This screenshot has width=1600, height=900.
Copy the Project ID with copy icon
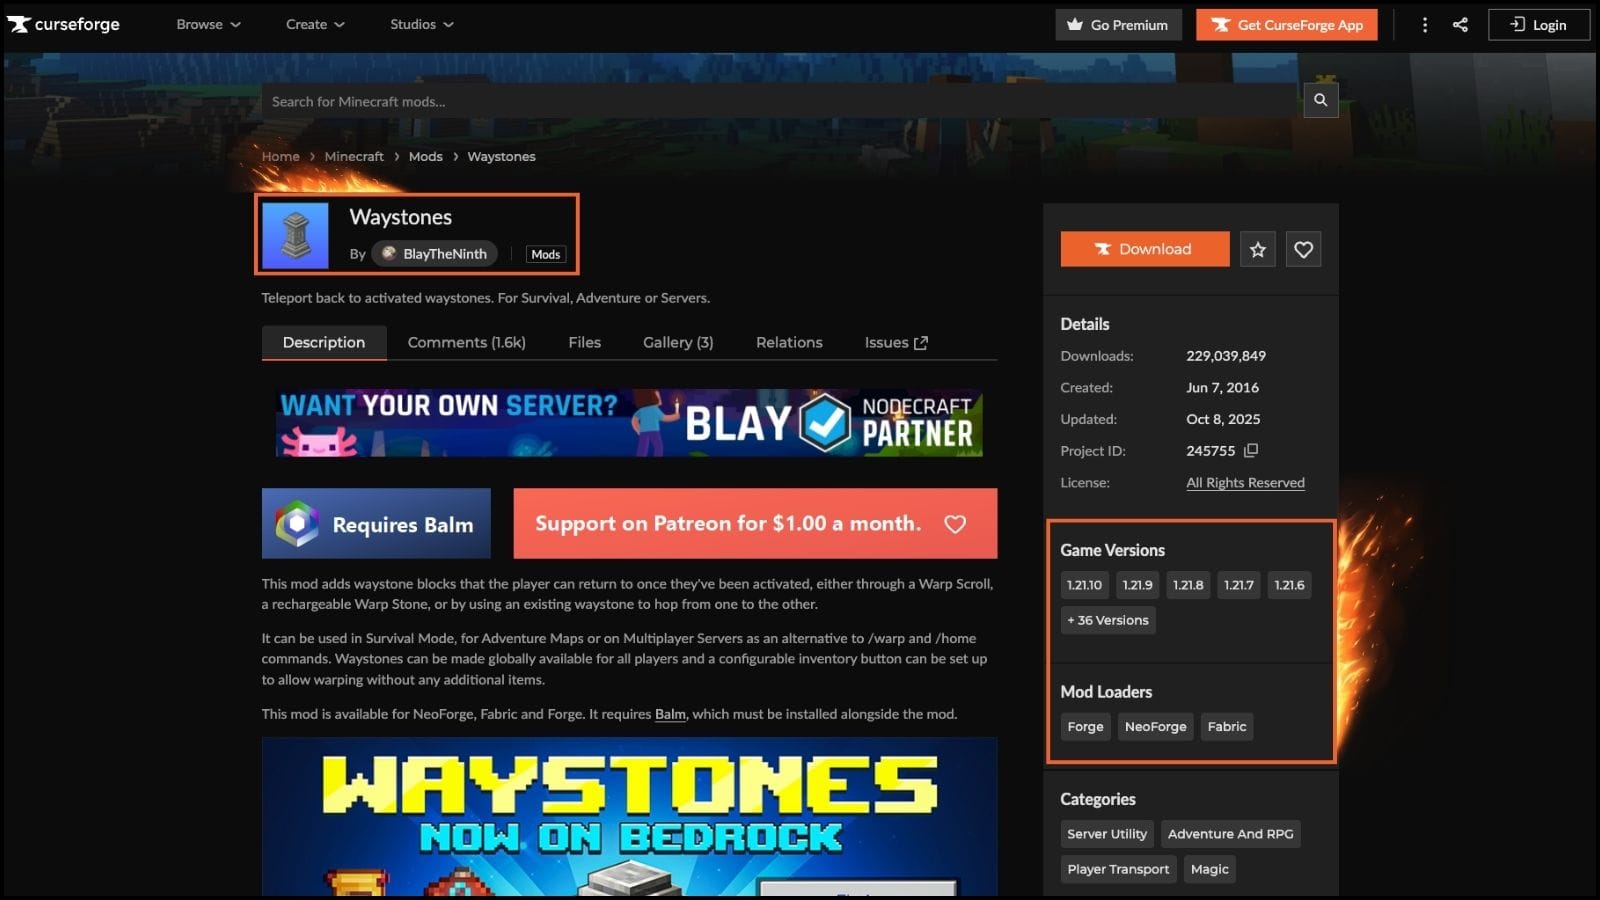1251,451
